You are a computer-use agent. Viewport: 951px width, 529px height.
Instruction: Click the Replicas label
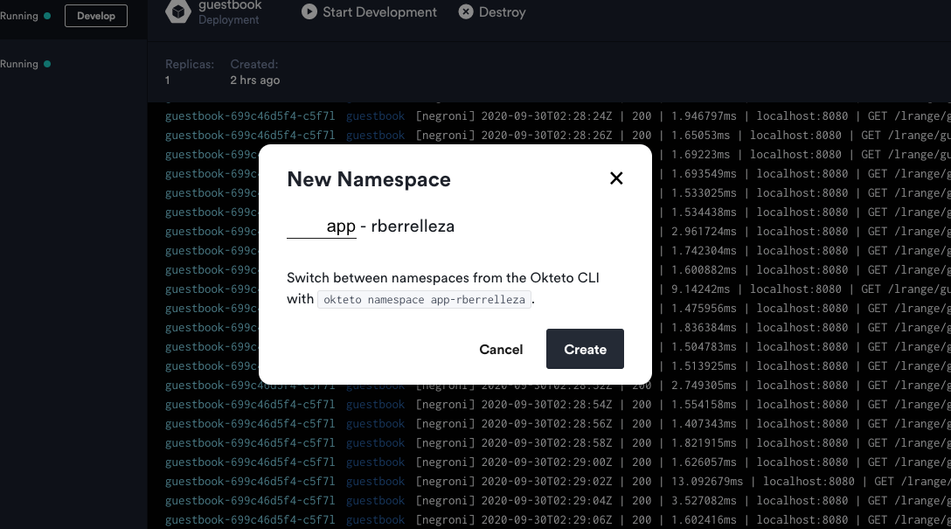[x=189, y=64]
